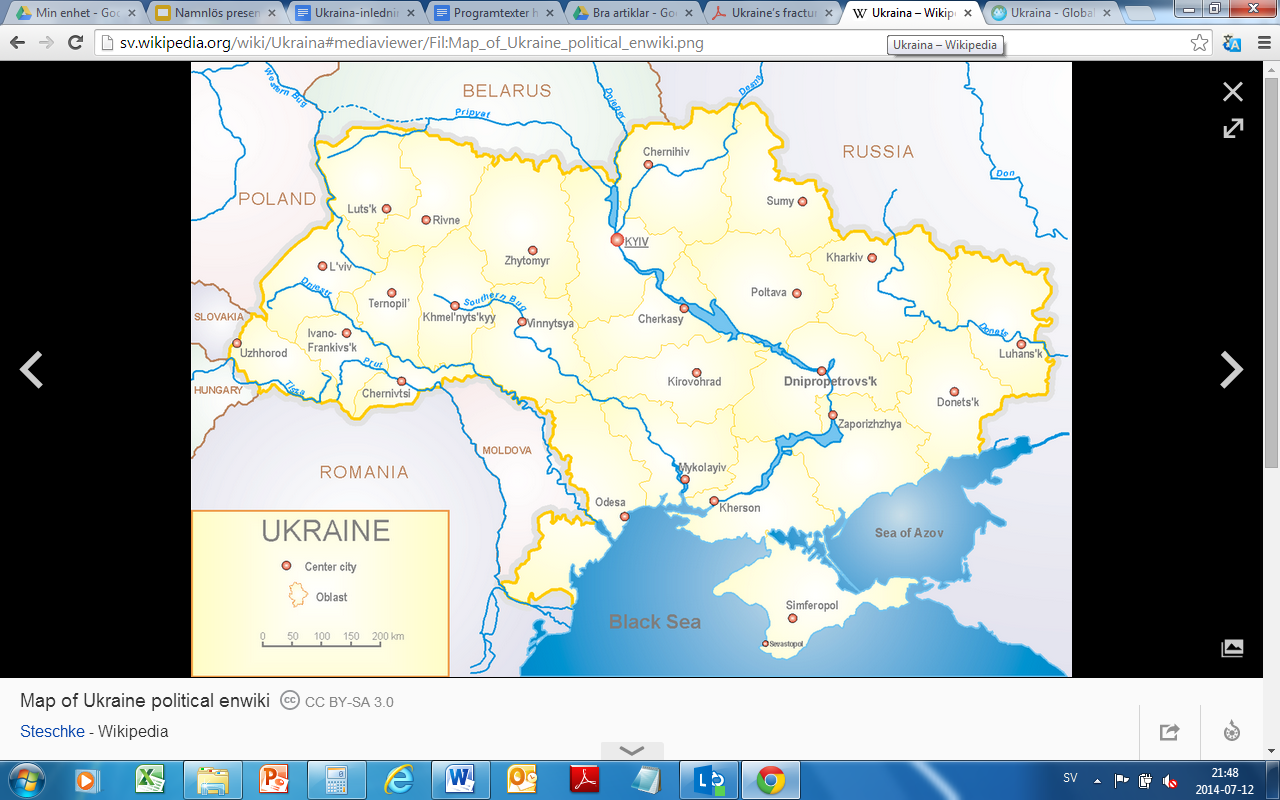Open Windows Media Player from taskbar

pos(87,779)
